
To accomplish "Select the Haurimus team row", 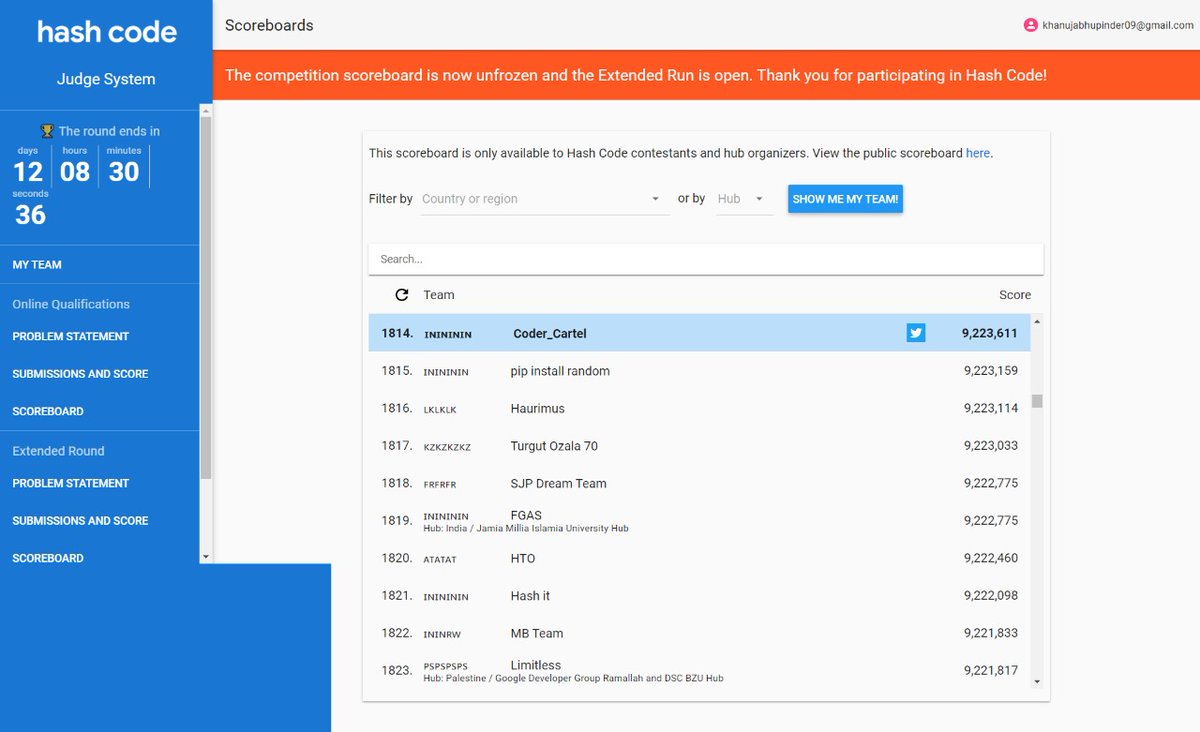I will click(x=699, y=408).
